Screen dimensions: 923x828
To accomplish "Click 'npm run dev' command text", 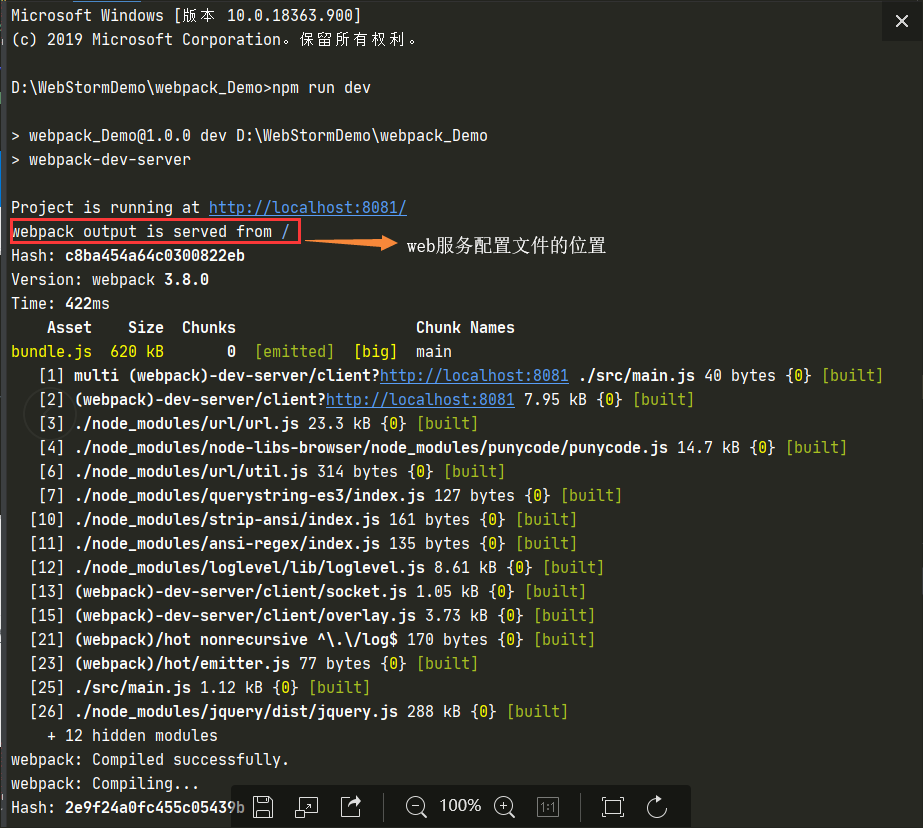I will click(x=321, y=88).
